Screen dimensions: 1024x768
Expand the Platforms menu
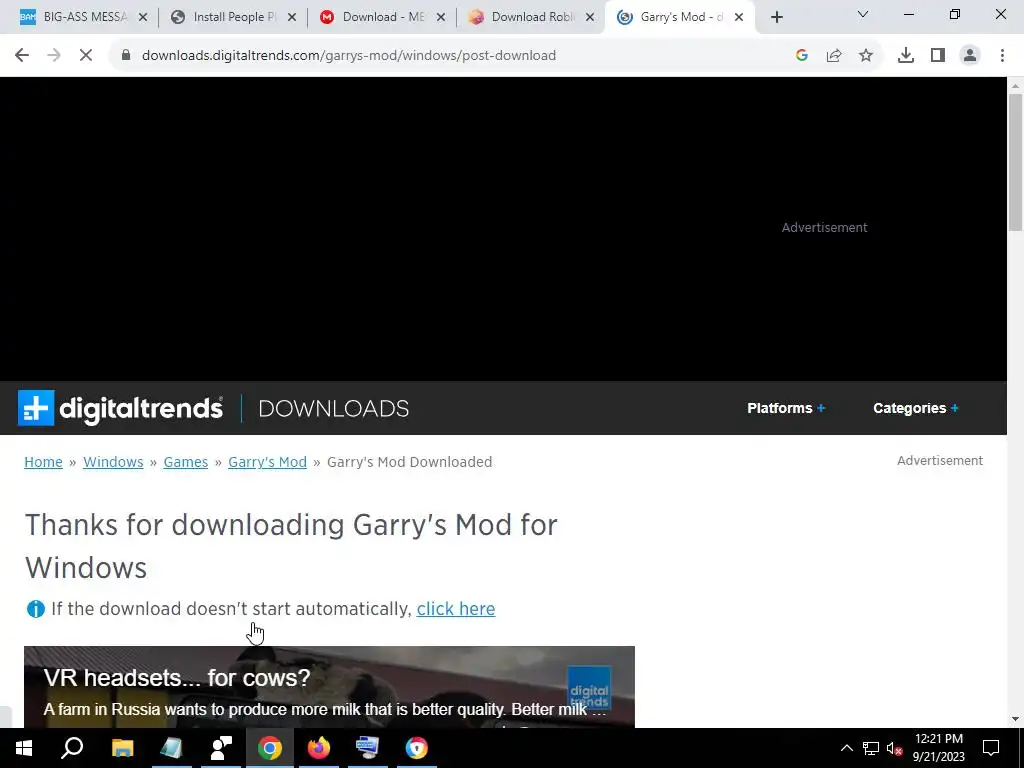pos(786,408)
